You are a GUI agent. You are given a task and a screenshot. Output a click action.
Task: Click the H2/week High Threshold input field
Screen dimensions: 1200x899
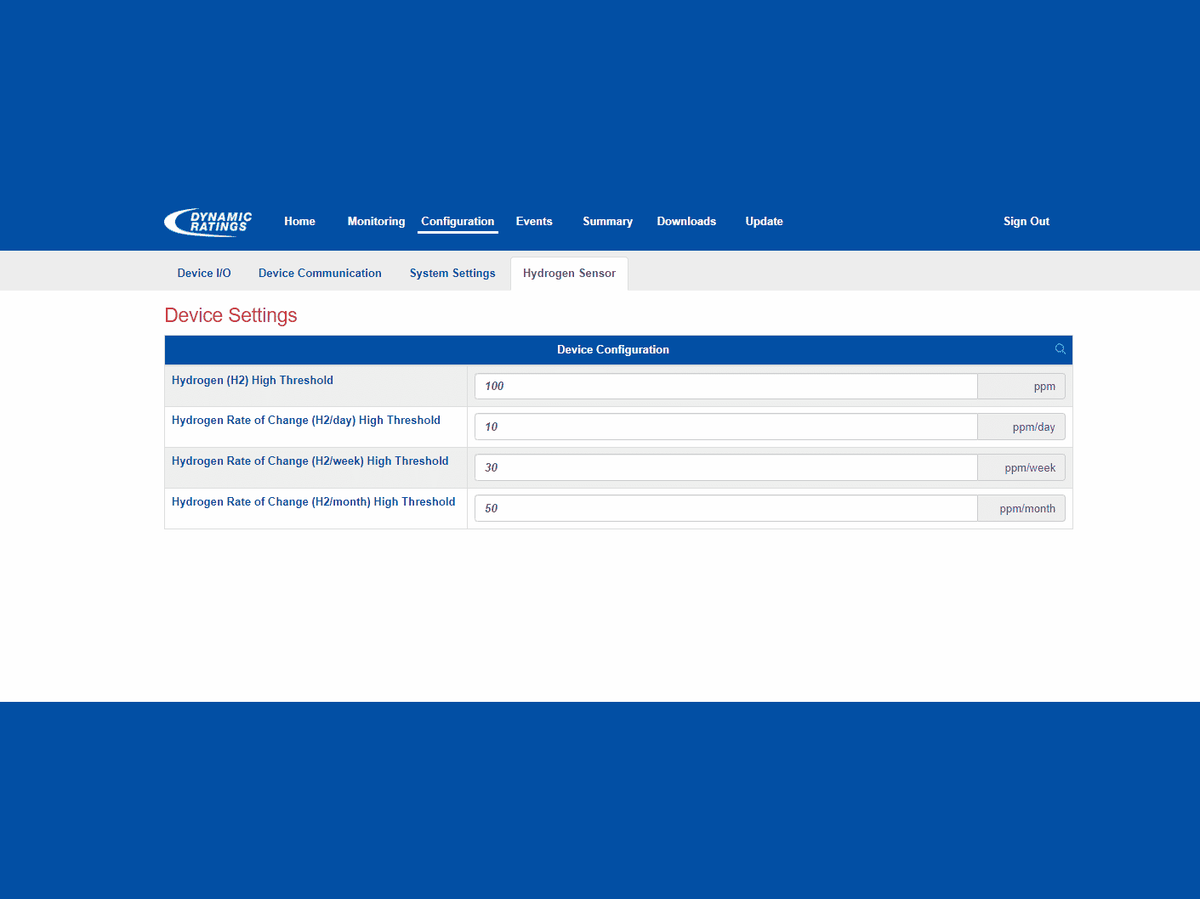tap(726, 468)
